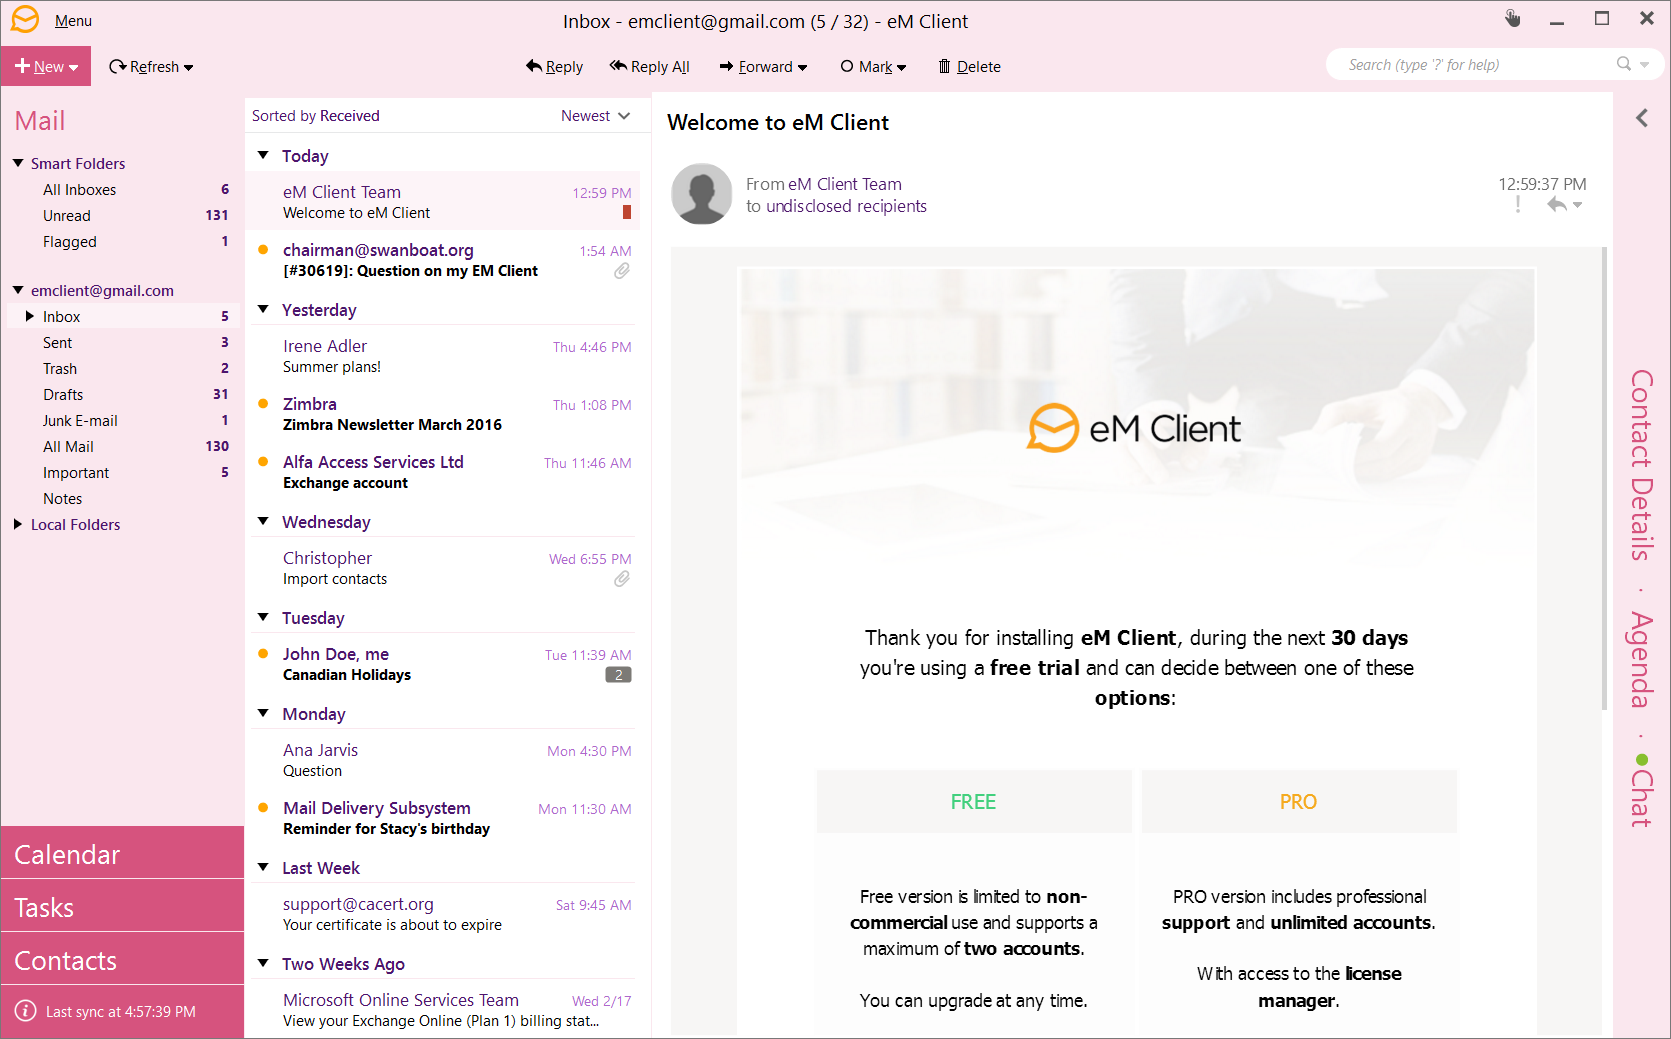Click the message preview scrollbar
Viewport: 1671px width, 1039px height.
1604,480
